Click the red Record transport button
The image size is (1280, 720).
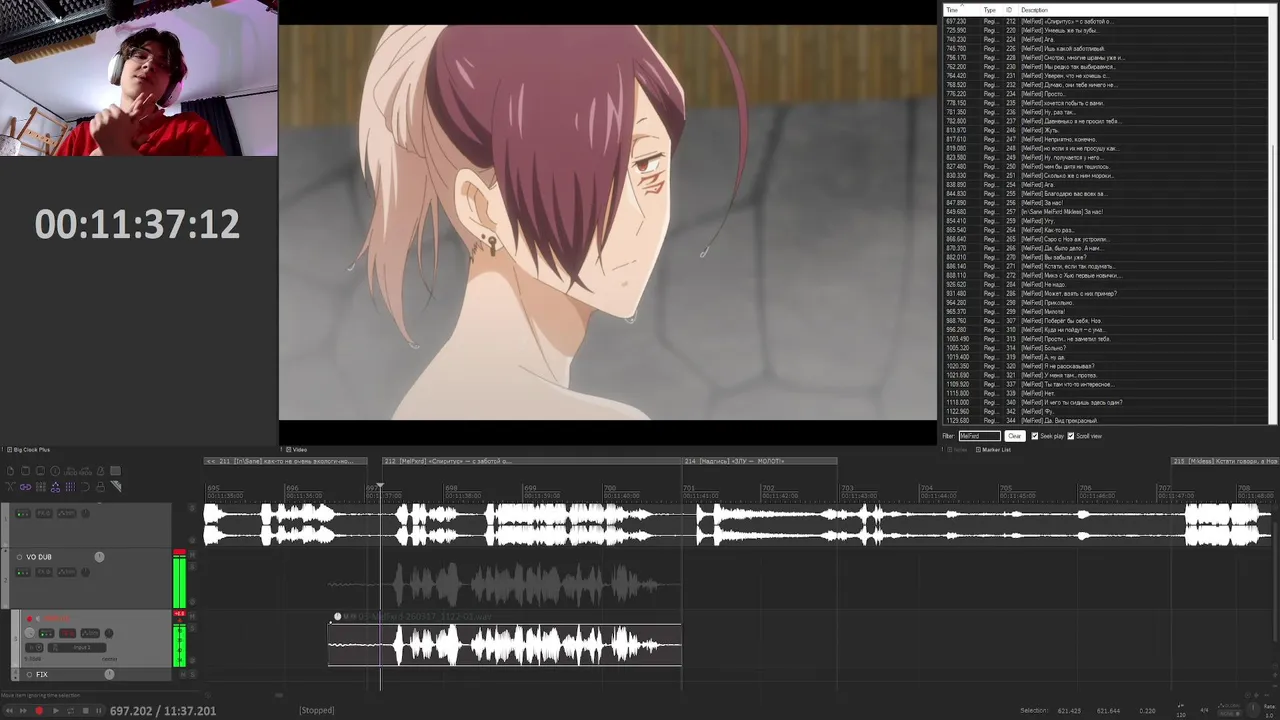point(39,710)
